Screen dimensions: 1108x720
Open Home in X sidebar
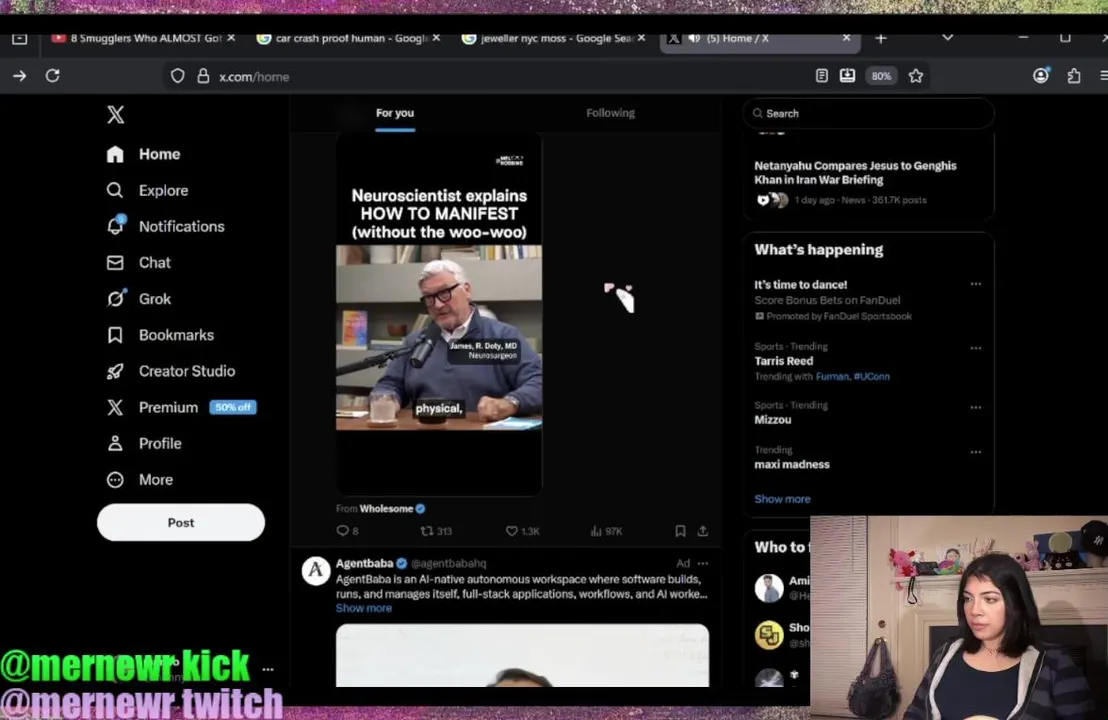point(143,154)
